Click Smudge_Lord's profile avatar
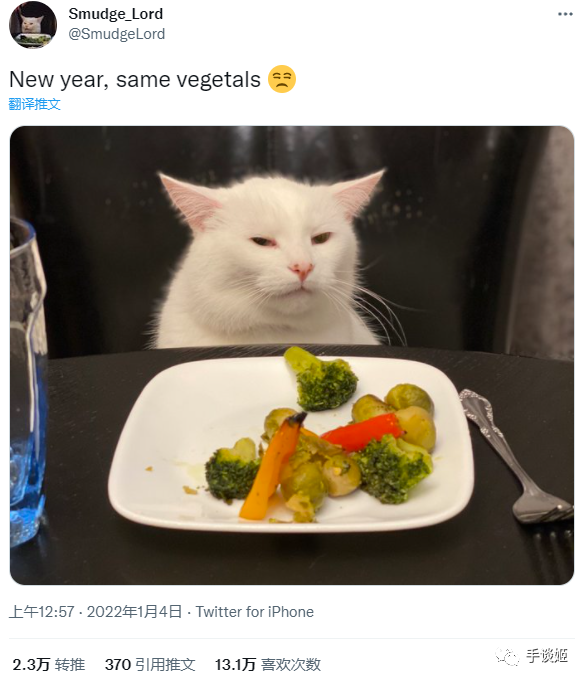Viewport: 586px width, 682px height. 33,24
